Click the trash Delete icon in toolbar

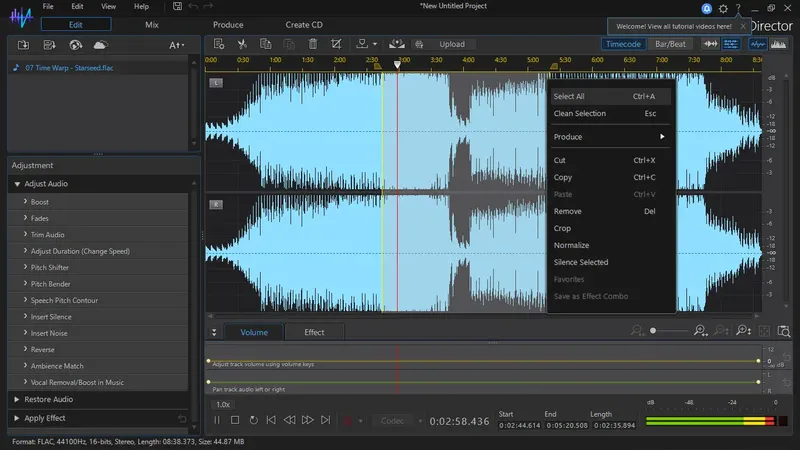coord(312,44)
